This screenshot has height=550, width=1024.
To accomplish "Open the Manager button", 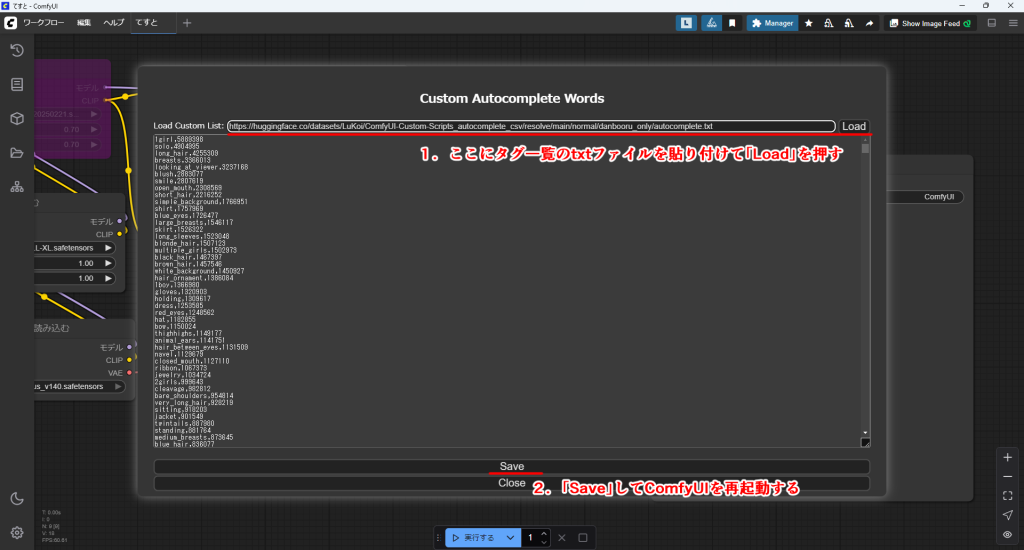I will coord(773,23).
